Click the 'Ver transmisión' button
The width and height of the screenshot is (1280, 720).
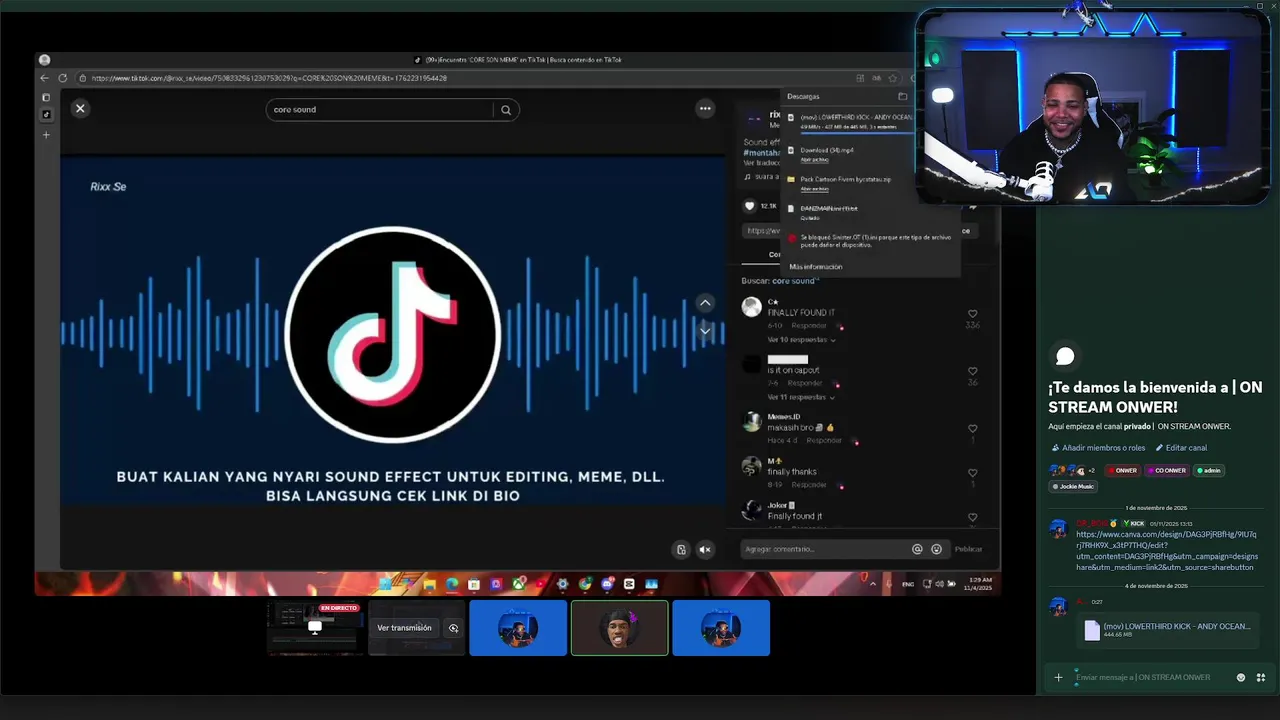click(404, 628)
